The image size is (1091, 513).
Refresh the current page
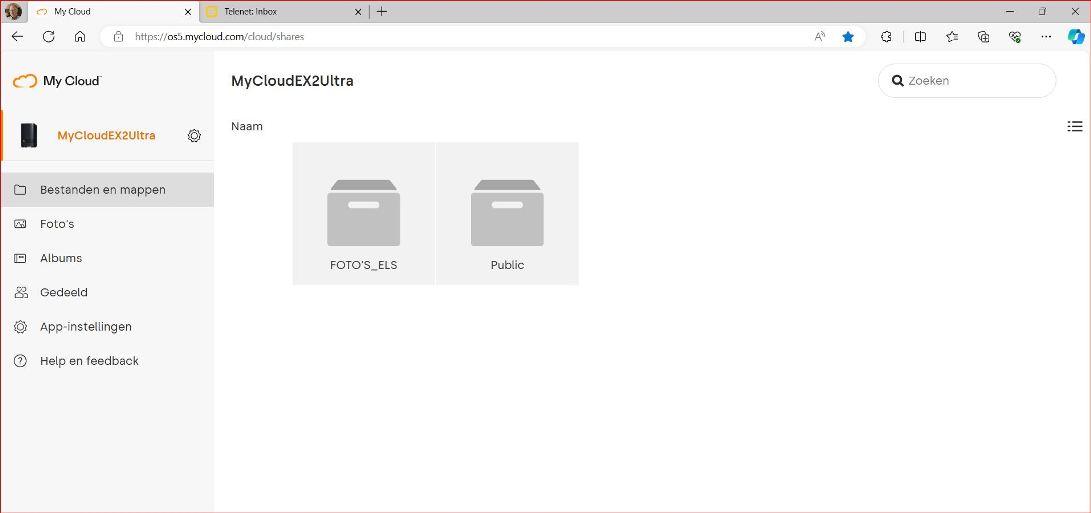(x=48, y=37)
